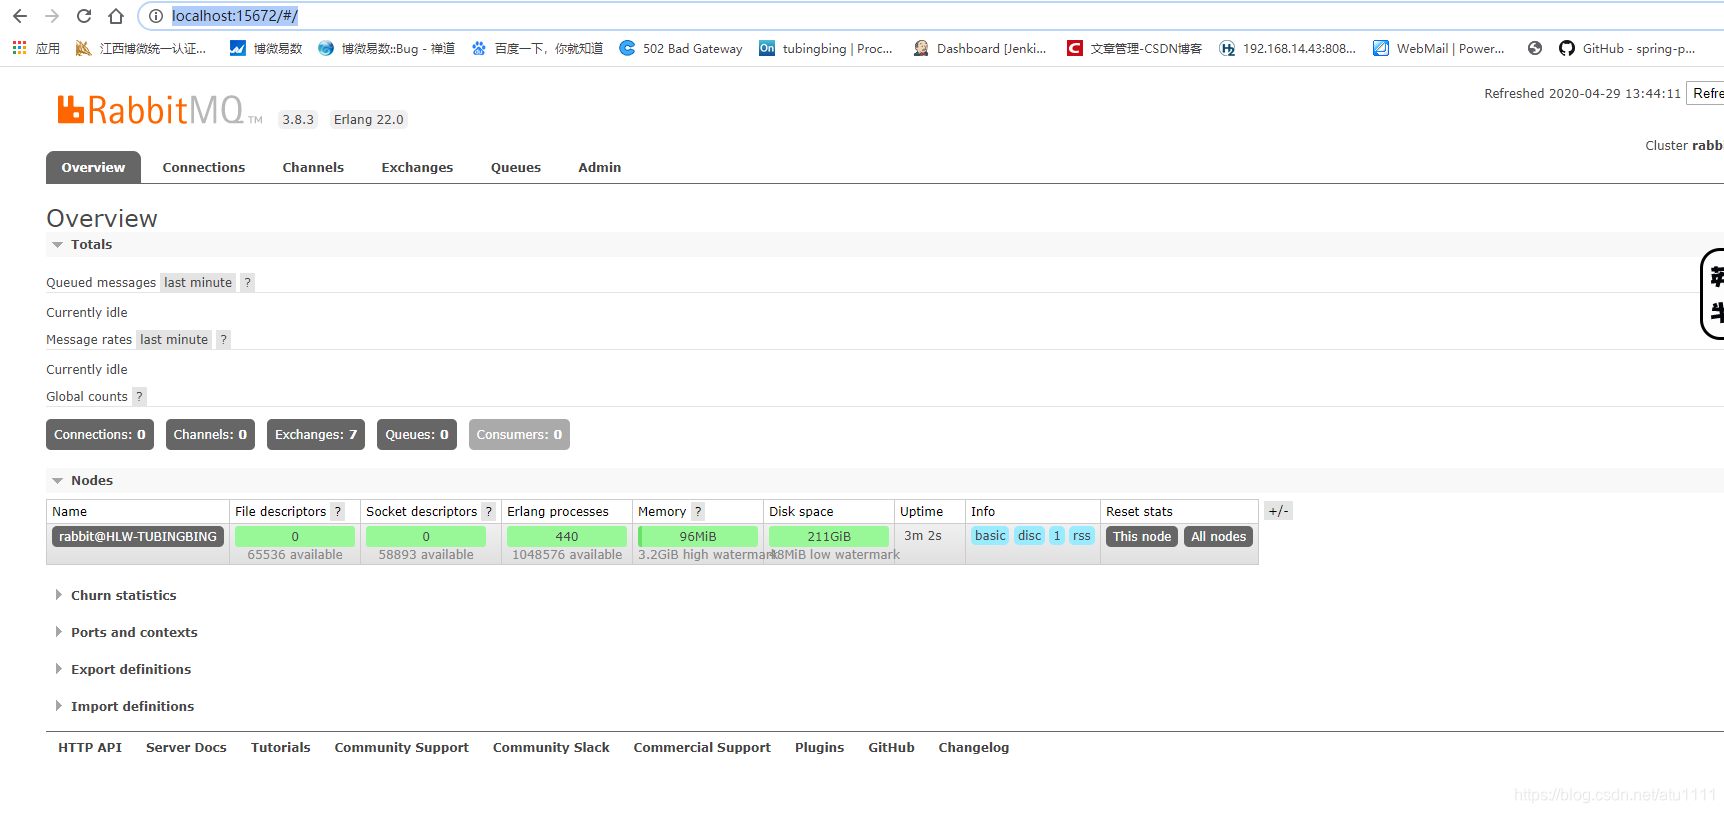Viewport: 1724px width, 813px height.
Task: Open the Channels tab
Action: click(313, 168)
